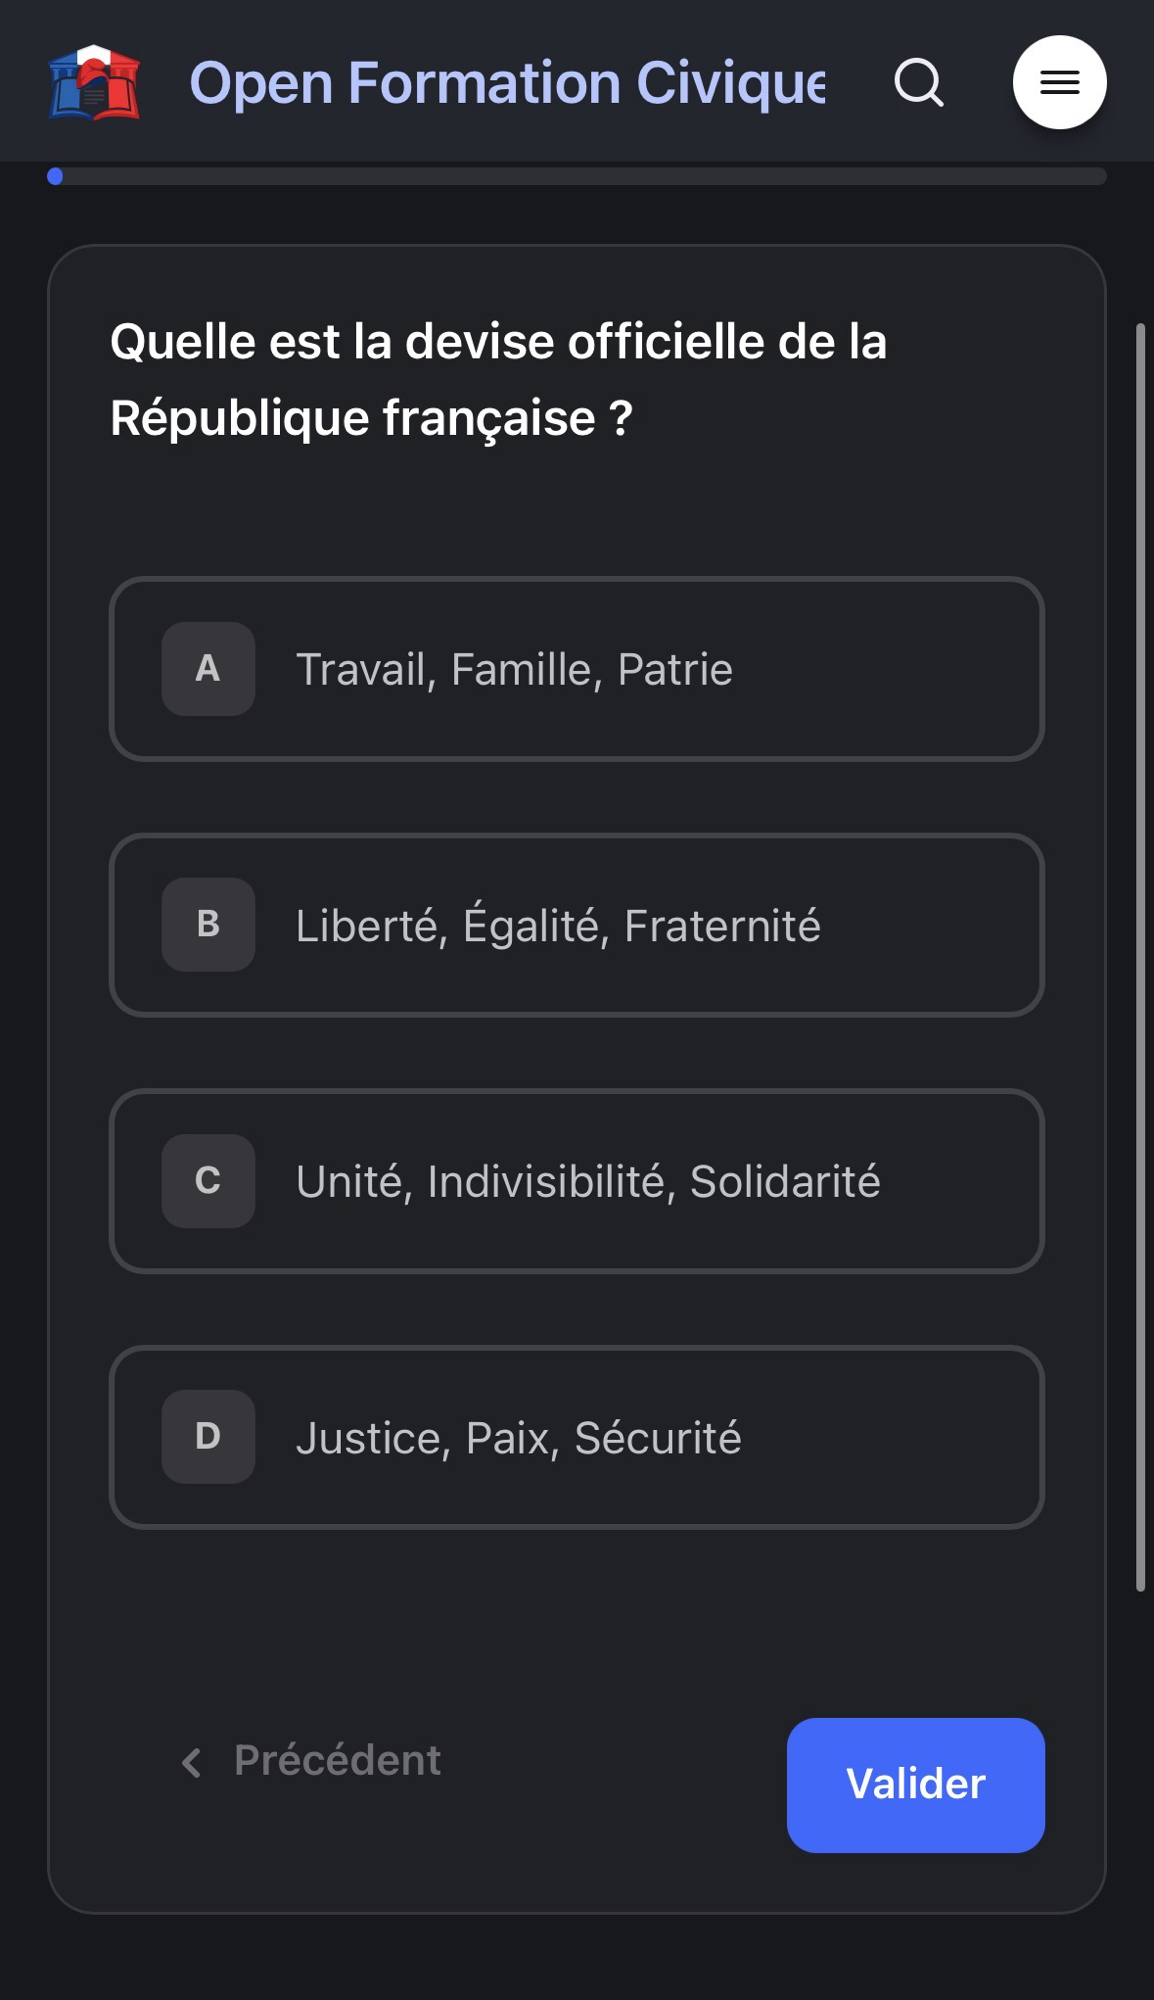
Task: Open the hamburger menu button
Action: (1059, 82)
